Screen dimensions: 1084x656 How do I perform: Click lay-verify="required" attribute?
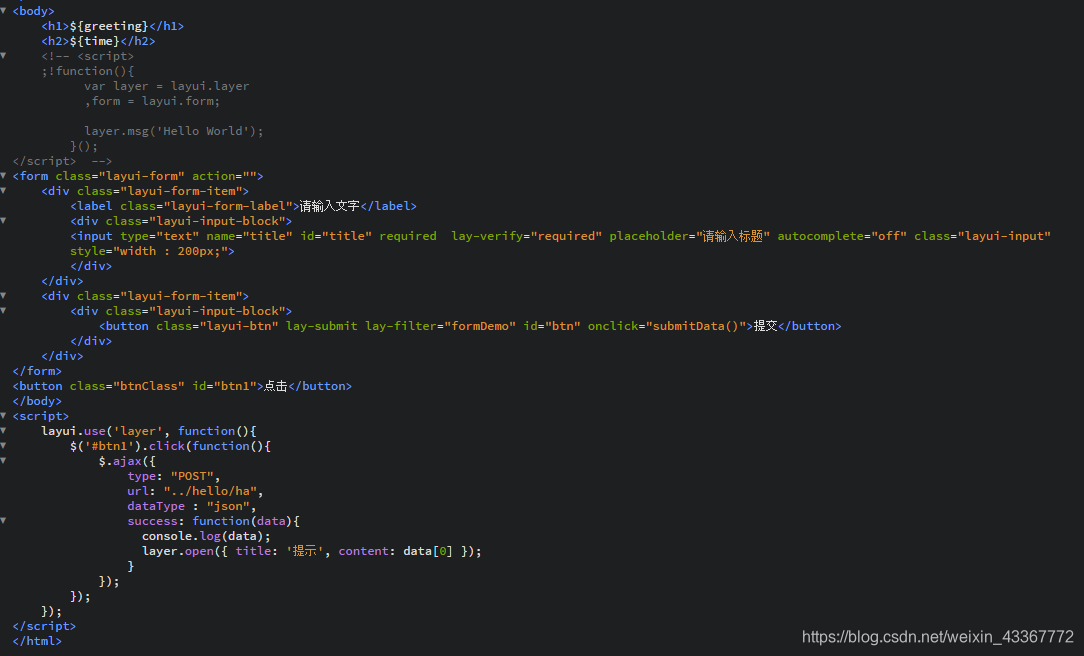[x=527, y=236]
